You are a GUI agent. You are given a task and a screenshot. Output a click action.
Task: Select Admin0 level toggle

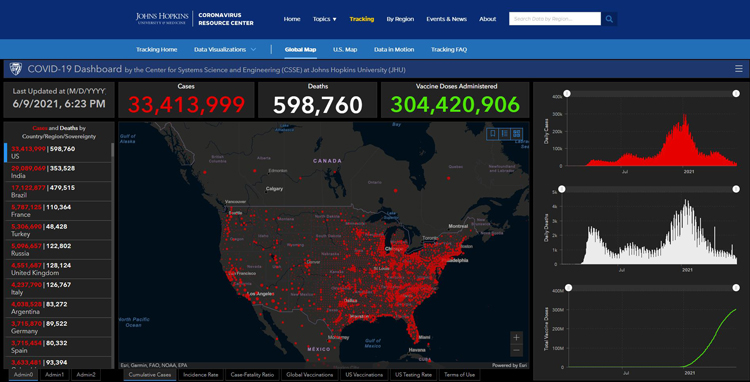(23, 375)
